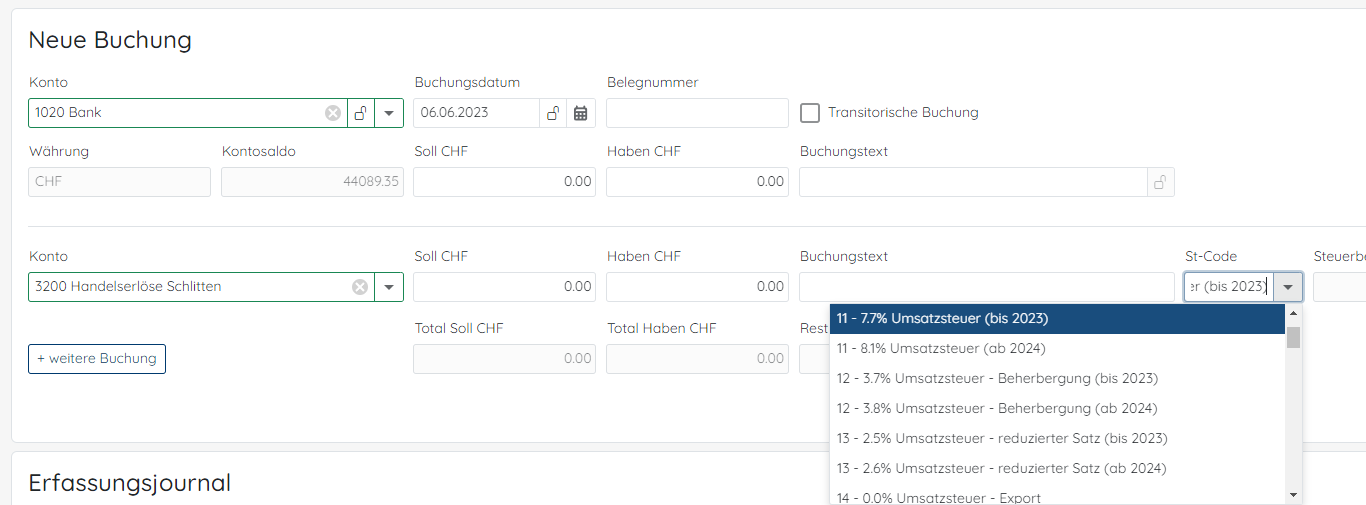
Task: Expand the 3200 Handelserlöse account dropdown
Action: click(x=389, y=287)
